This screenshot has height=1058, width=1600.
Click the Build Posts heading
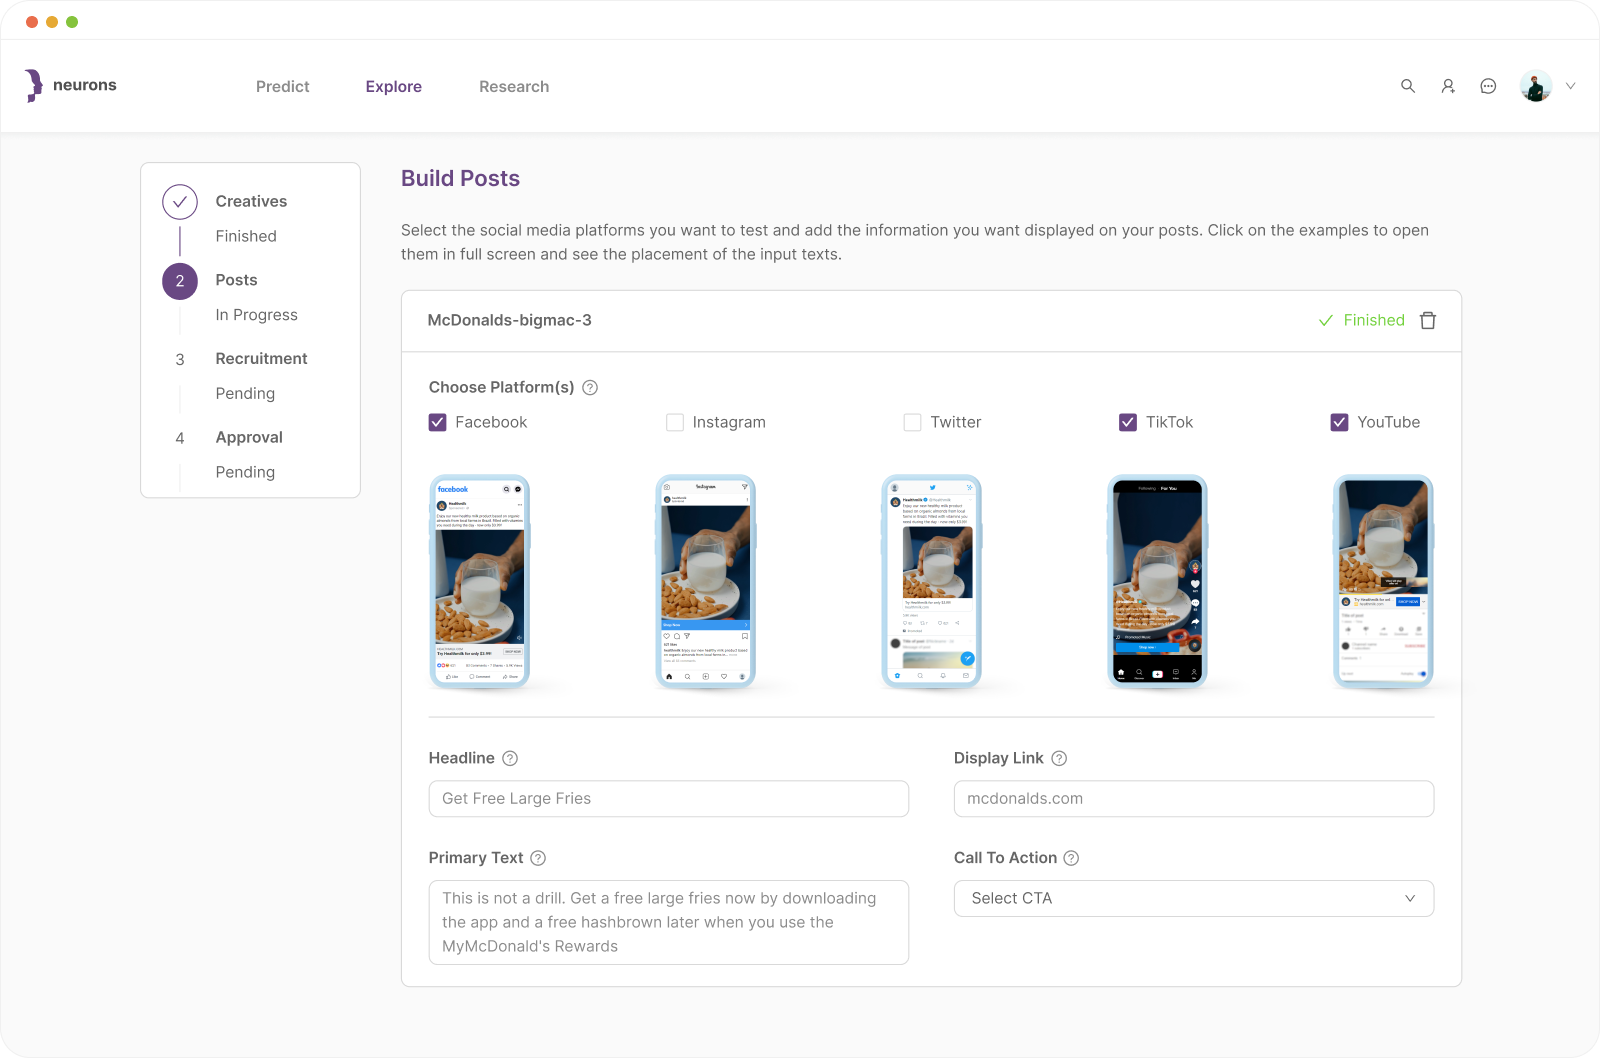tap(460, 178)
